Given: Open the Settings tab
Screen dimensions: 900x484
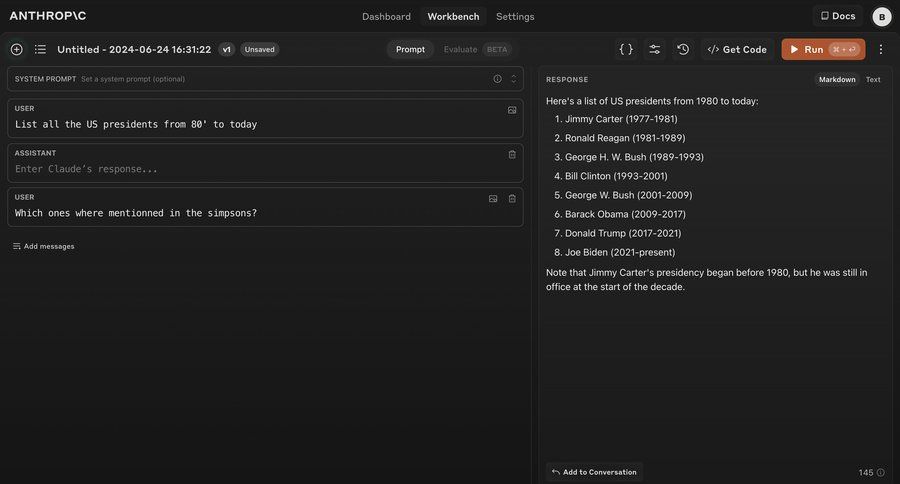Looking at the screenshot, I should click(x=515, y=16).
